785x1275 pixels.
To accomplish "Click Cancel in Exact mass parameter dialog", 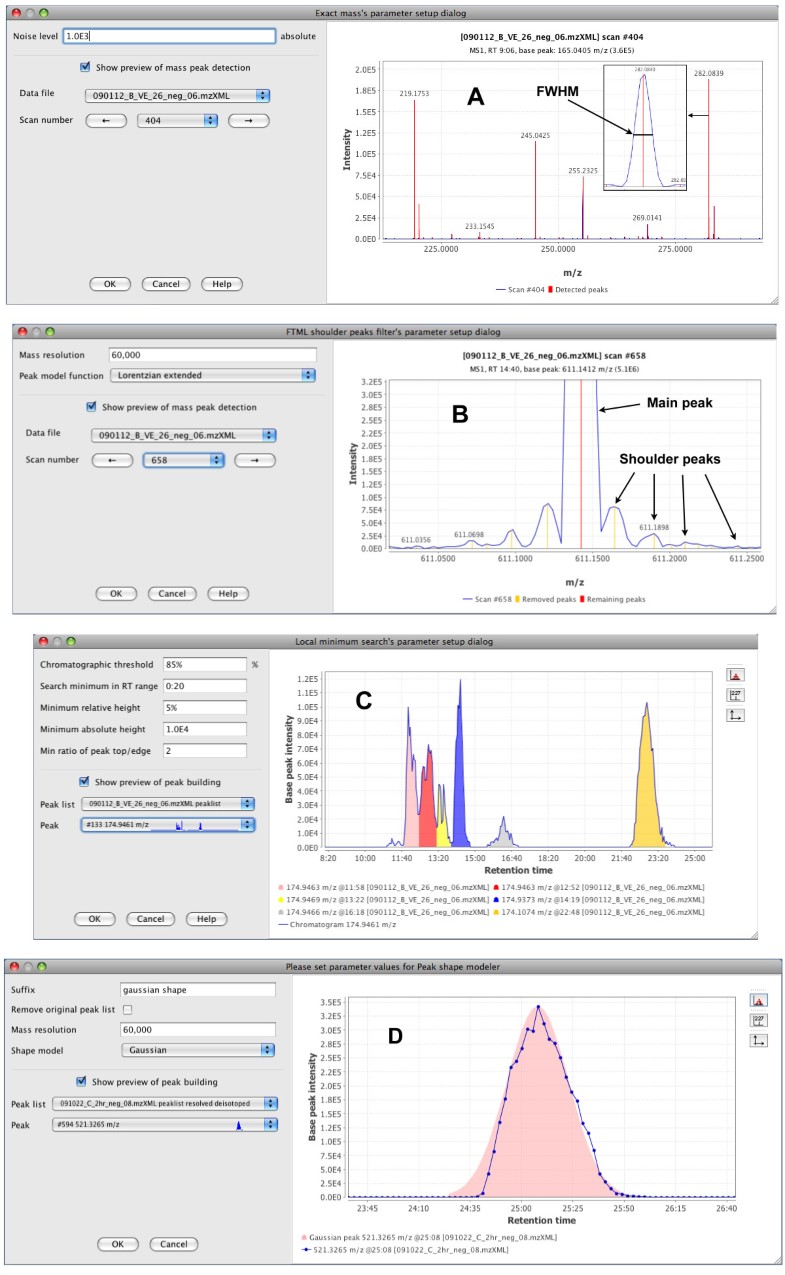I will click(166, 284).
